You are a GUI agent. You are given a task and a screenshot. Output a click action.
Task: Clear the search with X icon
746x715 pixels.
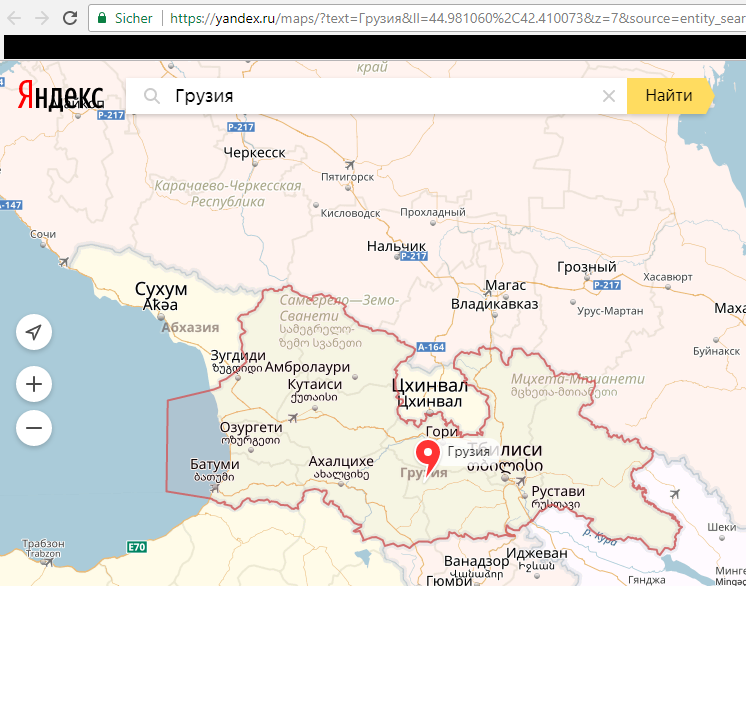coord(609,96)
